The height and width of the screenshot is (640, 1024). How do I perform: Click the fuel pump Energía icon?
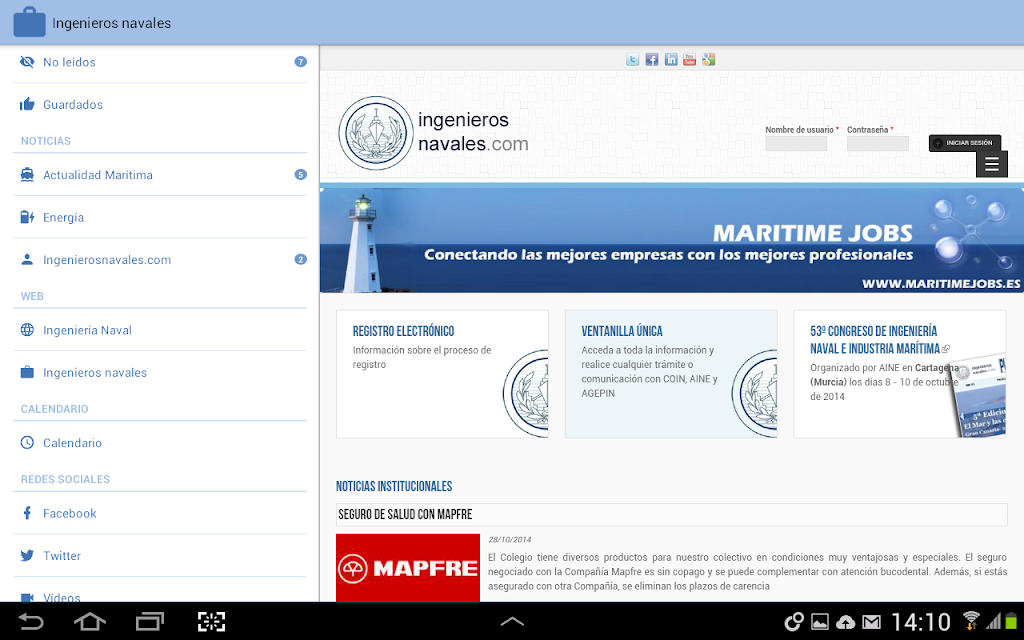[x=27, y=217]
